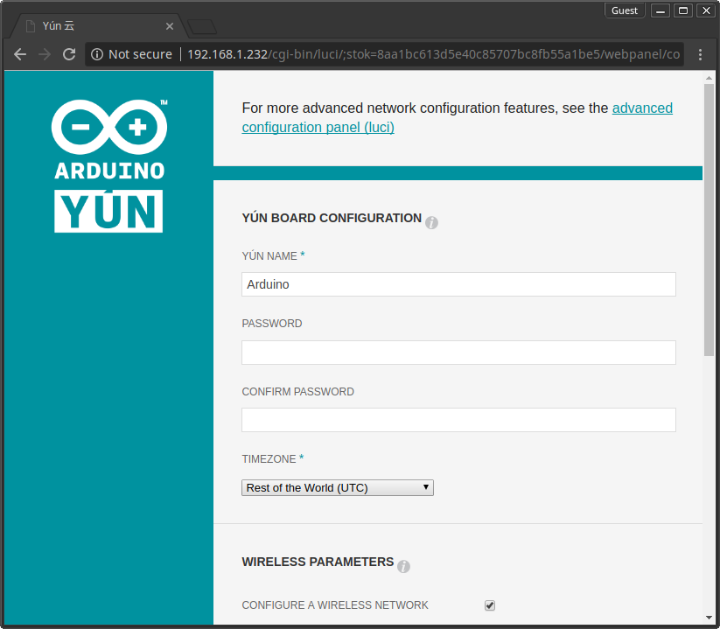The height and width of the screenshot is (629, 720).
Task: Focus the Confirm Password field
Action: coord(458,420)
